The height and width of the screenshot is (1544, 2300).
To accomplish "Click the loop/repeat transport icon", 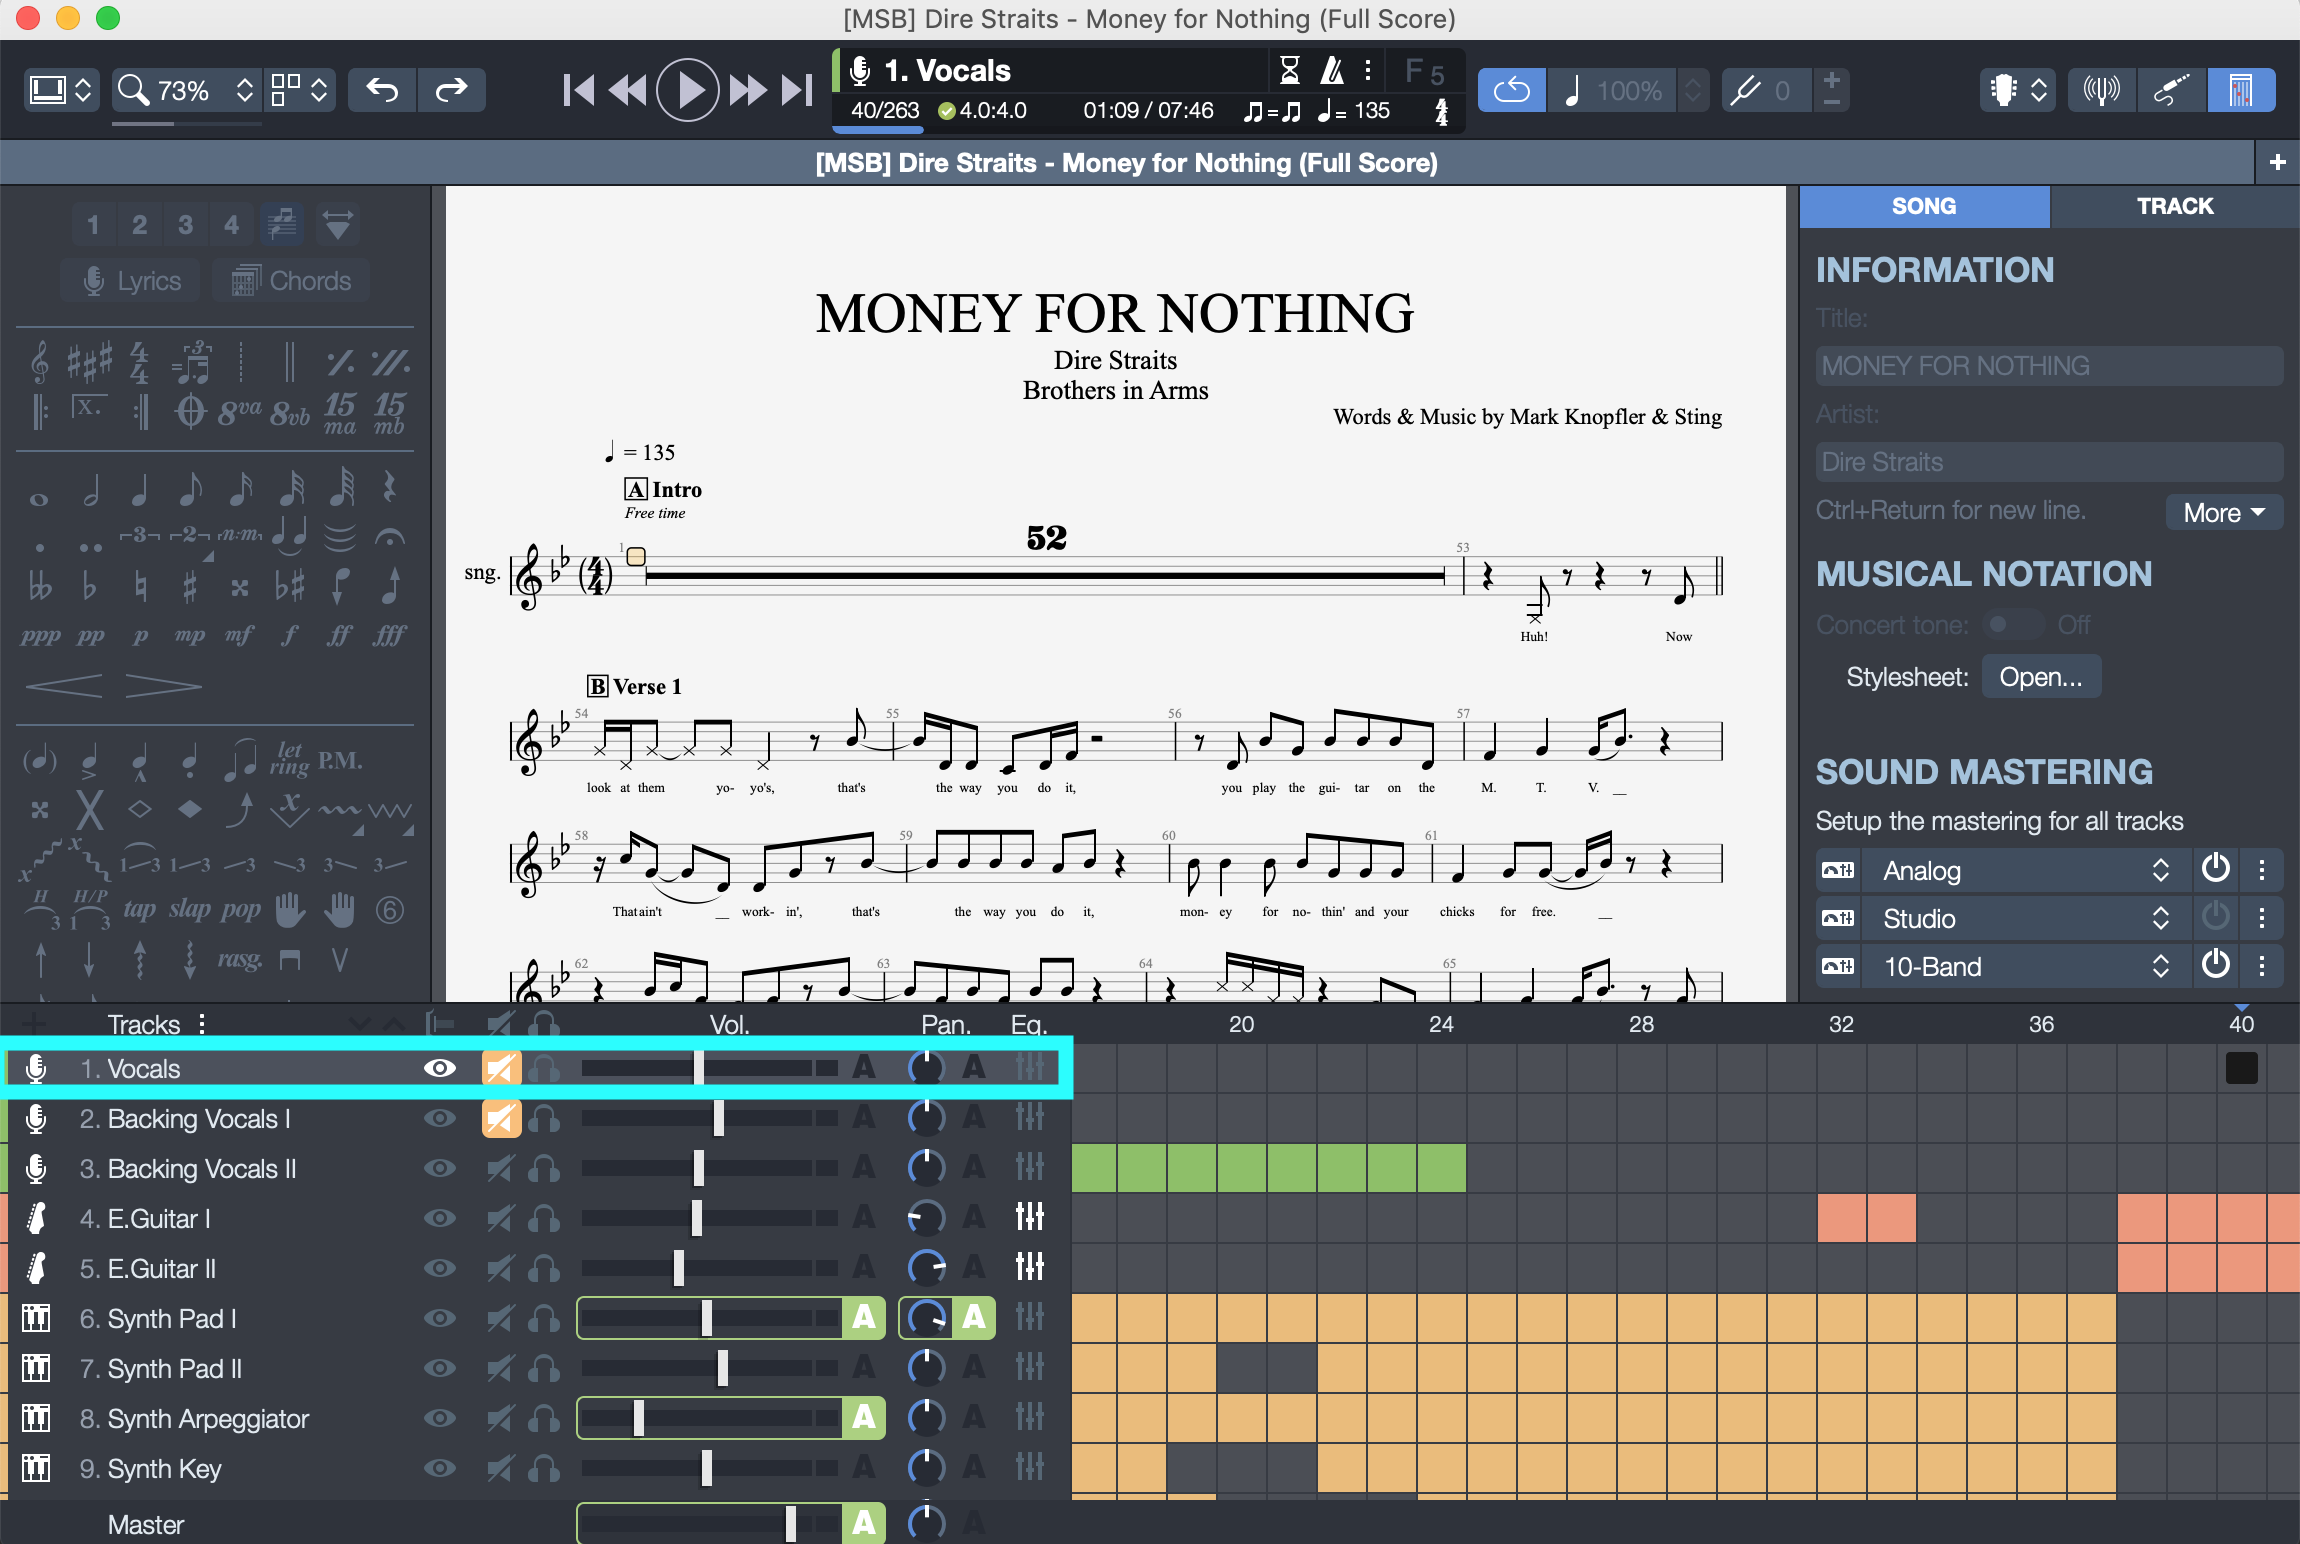I will (1514, 90).
